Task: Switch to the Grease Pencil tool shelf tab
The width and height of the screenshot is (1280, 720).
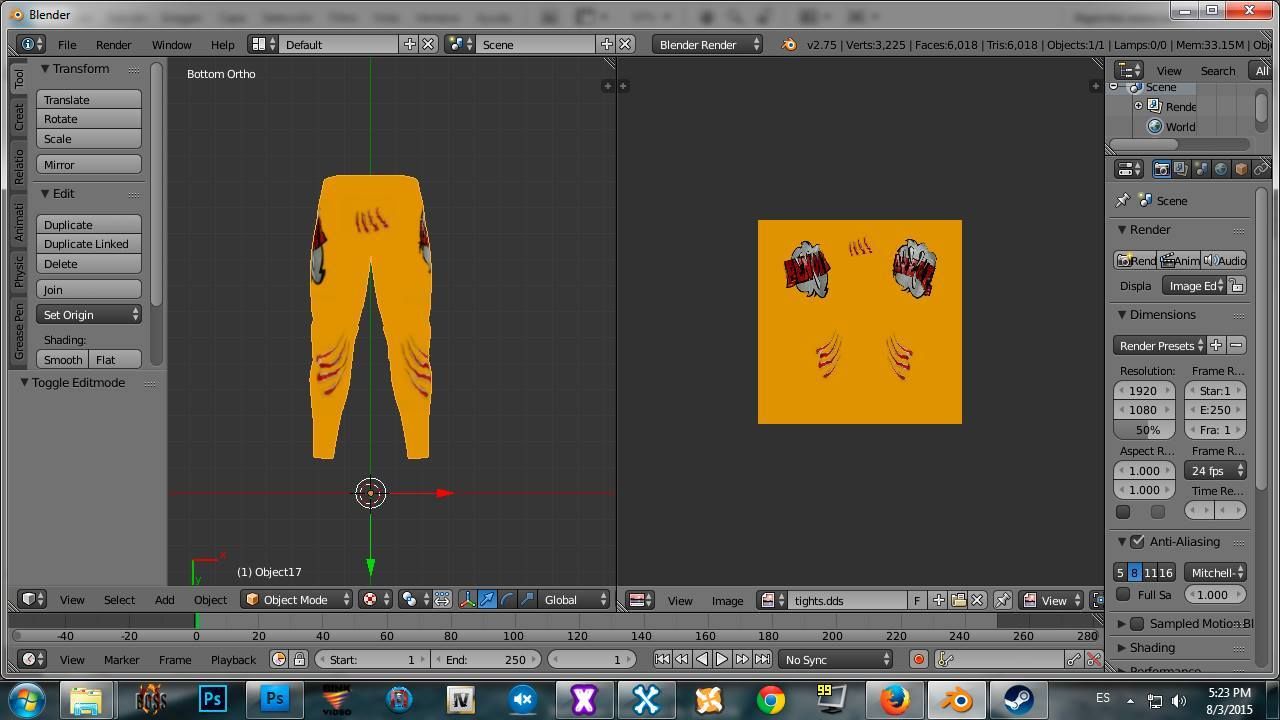Action: pos(18,332)
